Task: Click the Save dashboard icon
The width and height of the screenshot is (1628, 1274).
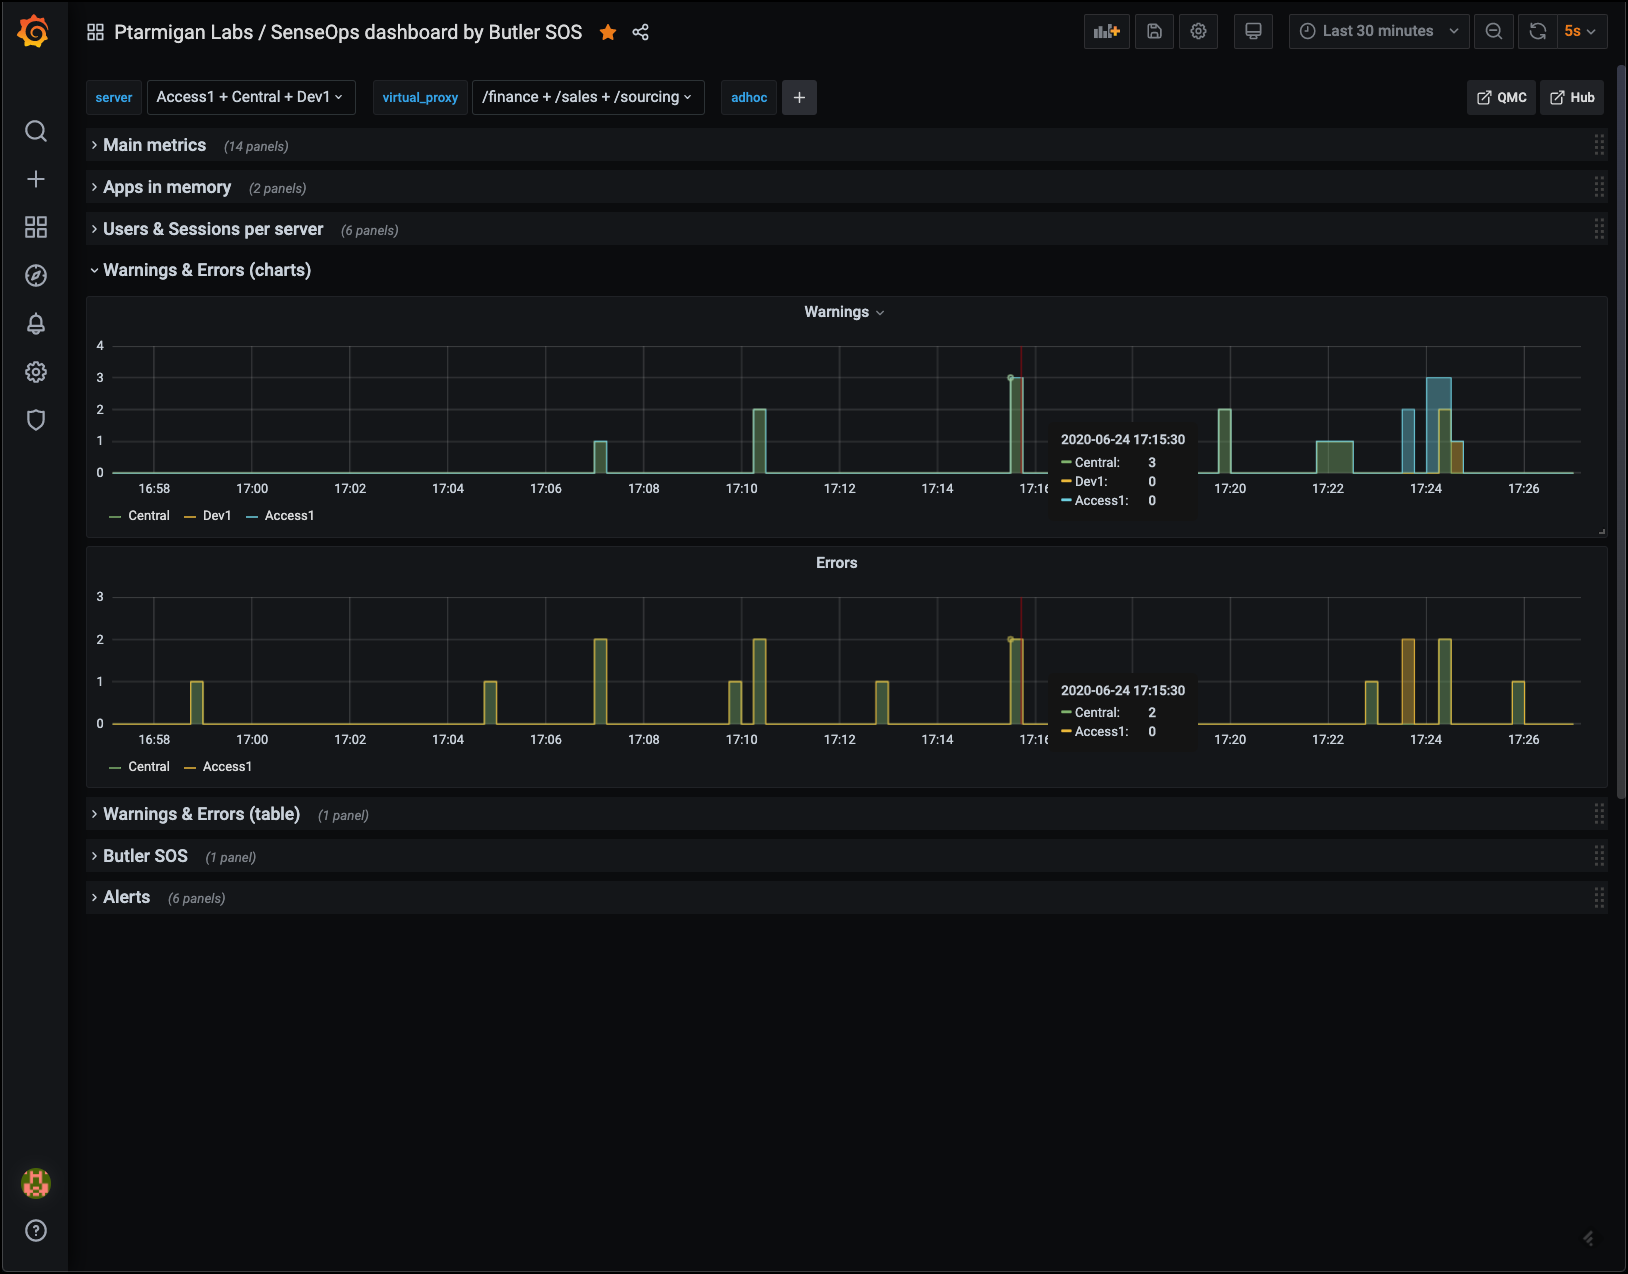Action: [1154, 32]
